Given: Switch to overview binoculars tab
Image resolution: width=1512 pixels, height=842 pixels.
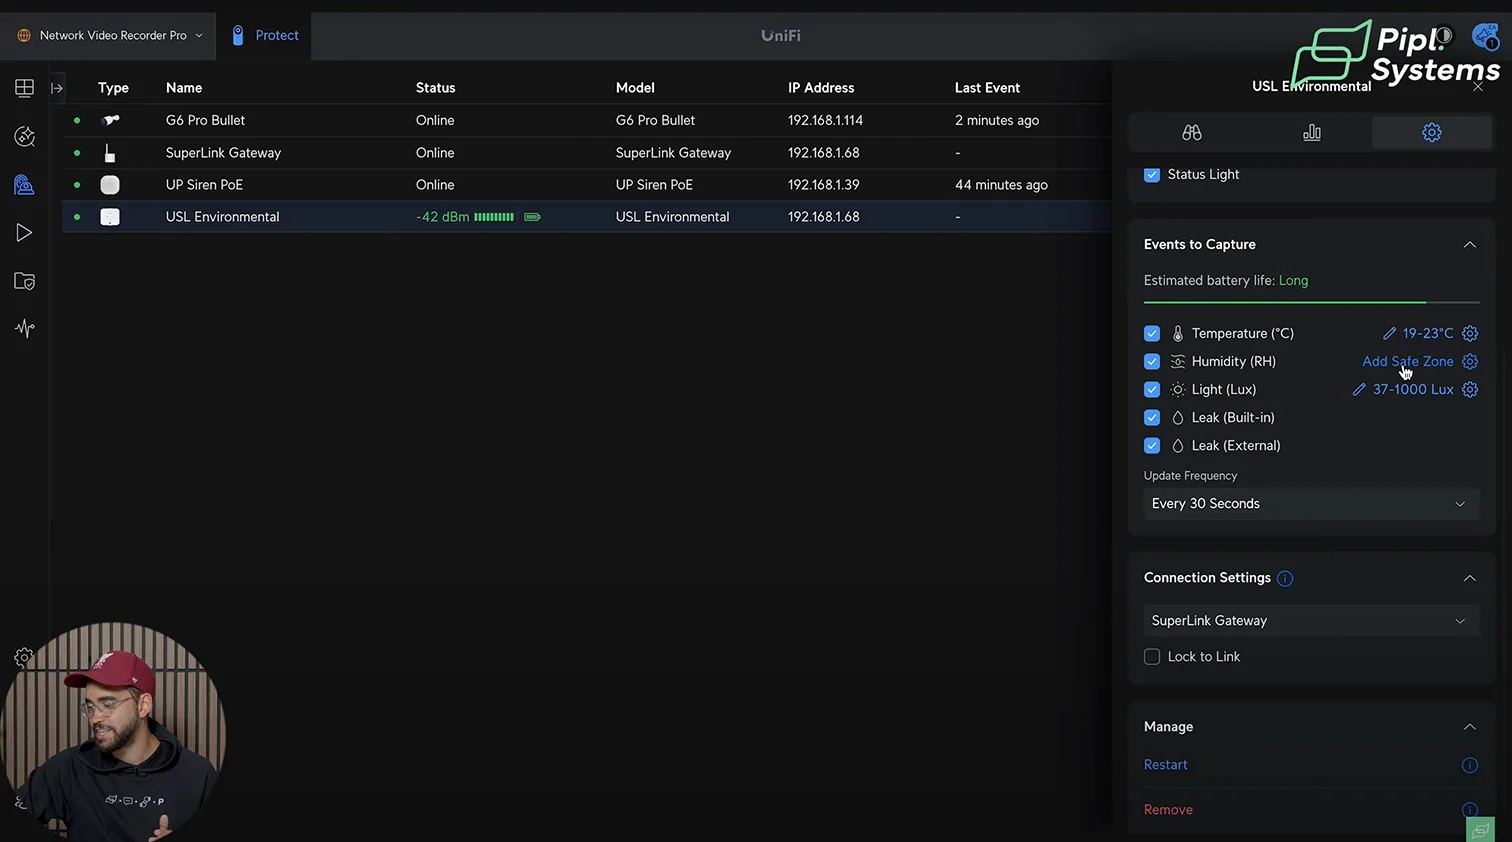Looking at the screenshot, I should point(1191,132).
